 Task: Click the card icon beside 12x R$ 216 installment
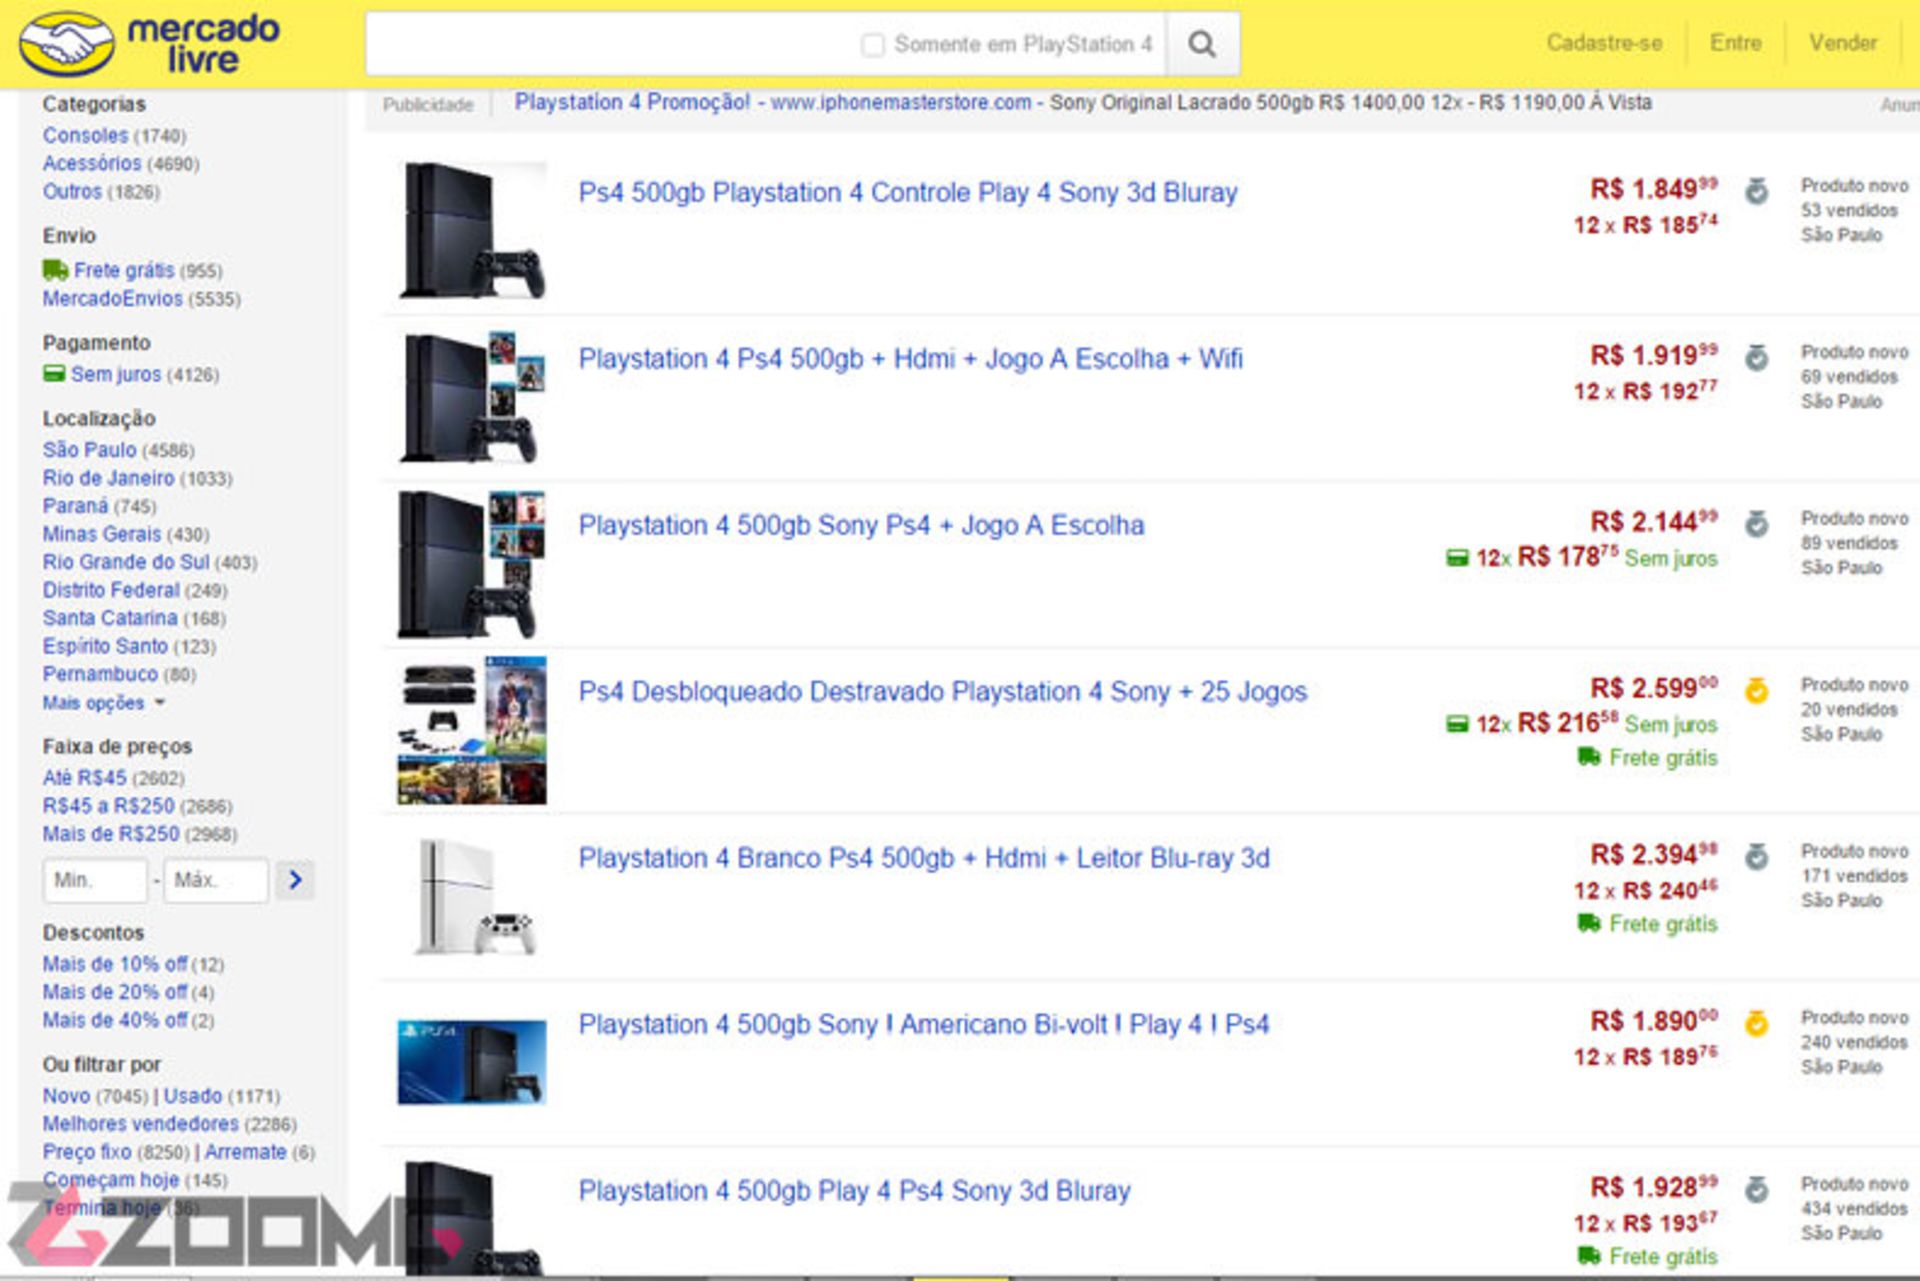(1457, 724)
